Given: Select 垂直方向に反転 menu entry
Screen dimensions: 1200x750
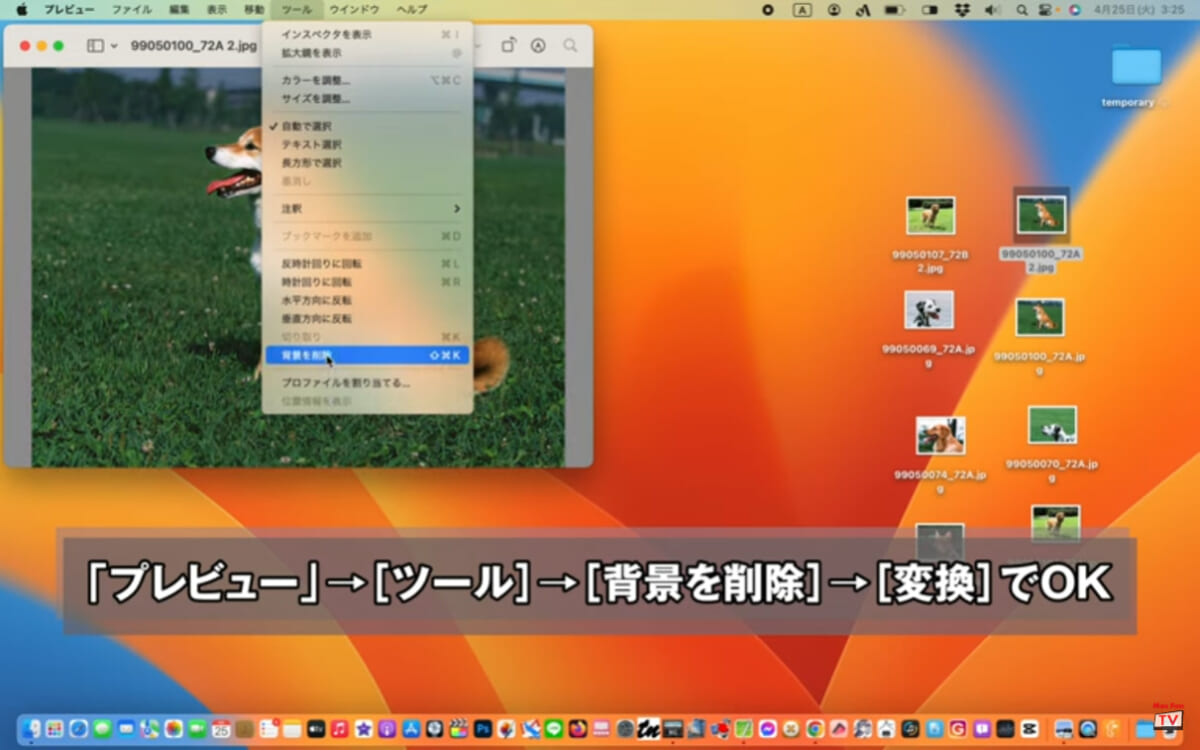Looking at the screenshot, I should (367, 318).
